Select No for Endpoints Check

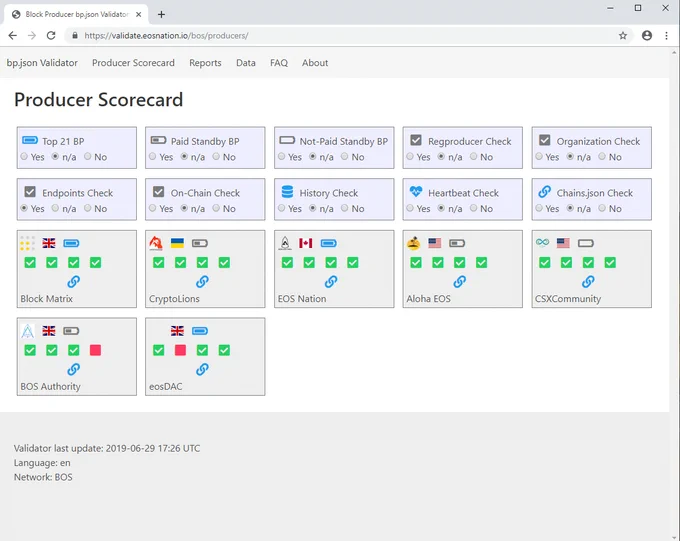point(88,208)
